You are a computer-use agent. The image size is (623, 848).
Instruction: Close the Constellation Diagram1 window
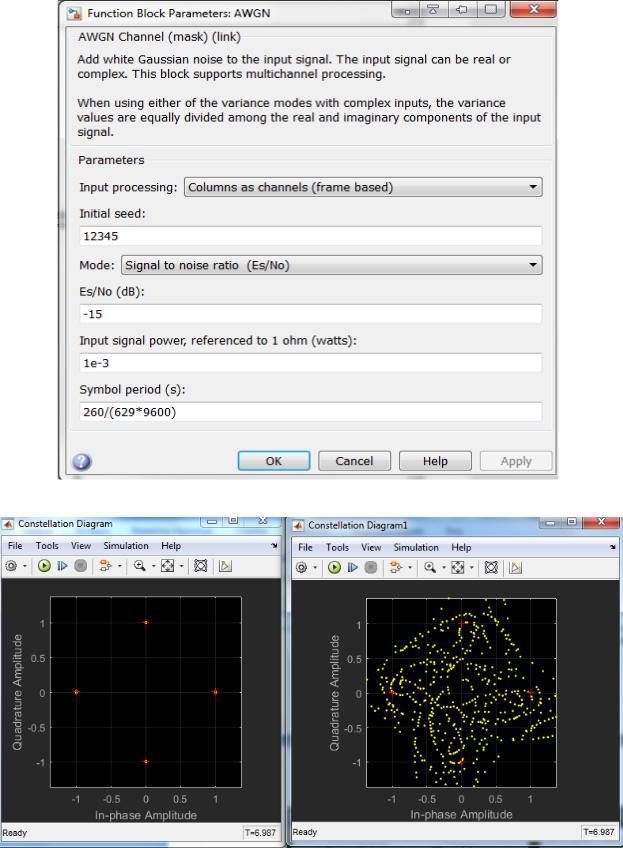click(x=600, y=522)
